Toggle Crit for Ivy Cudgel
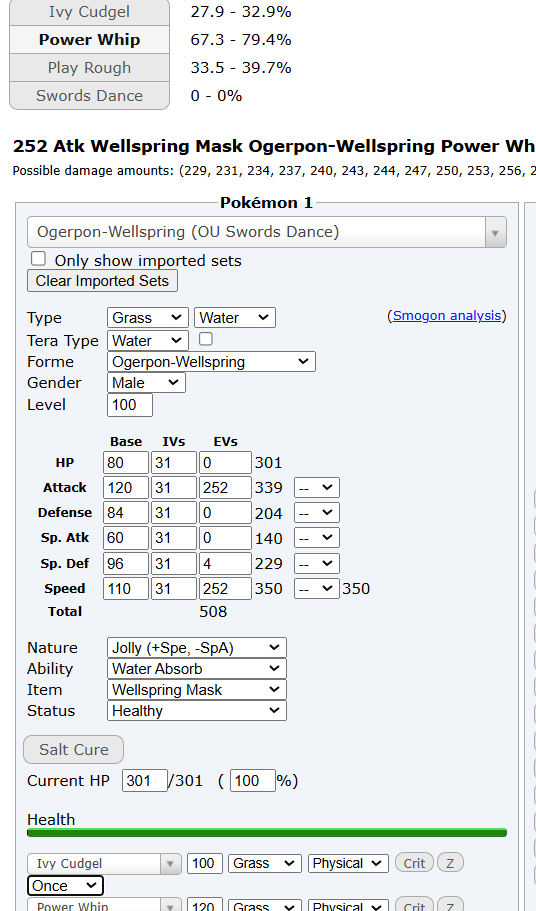This screenshot has height=911, width=536. (x=414, y=863)
